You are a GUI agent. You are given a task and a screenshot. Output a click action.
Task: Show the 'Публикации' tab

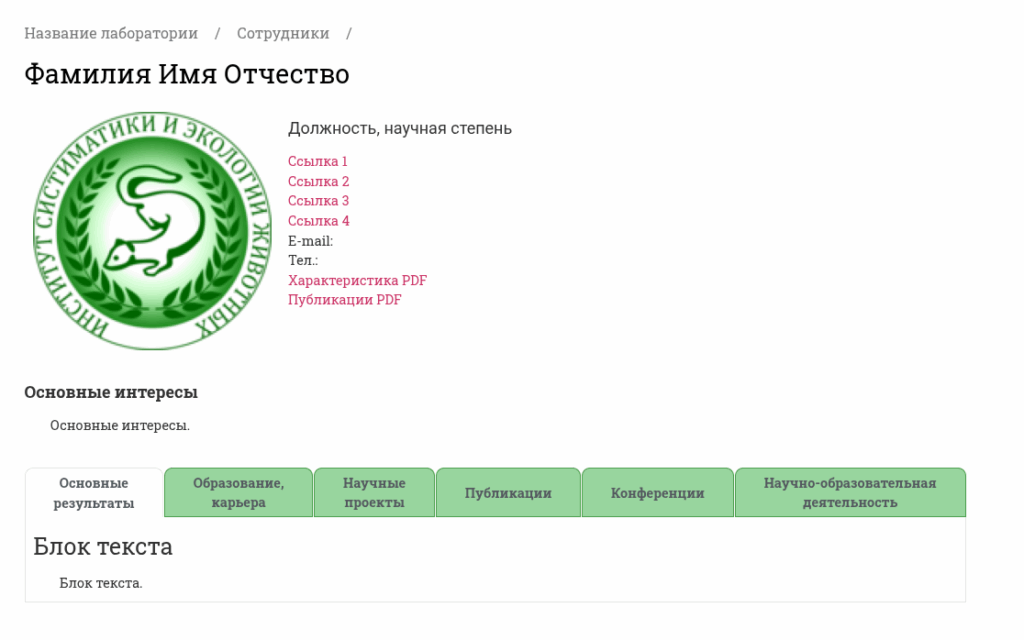pos(508,493)
